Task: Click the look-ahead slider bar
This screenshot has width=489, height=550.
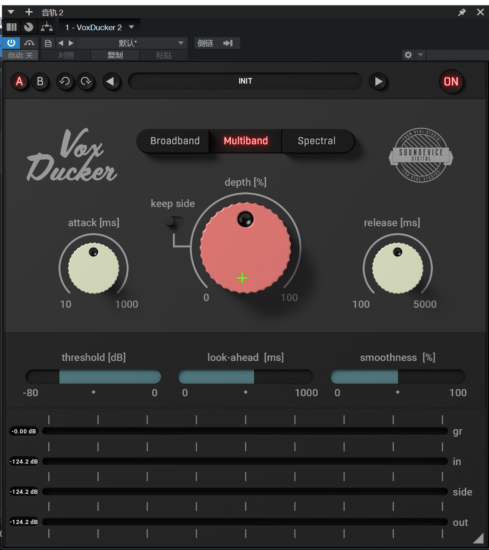Action: pos(246,377)
